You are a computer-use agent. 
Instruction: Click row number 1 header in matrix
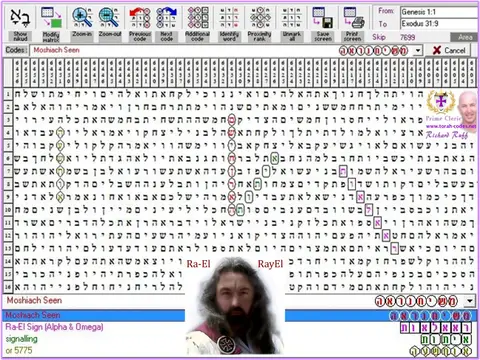pos(8,94)
